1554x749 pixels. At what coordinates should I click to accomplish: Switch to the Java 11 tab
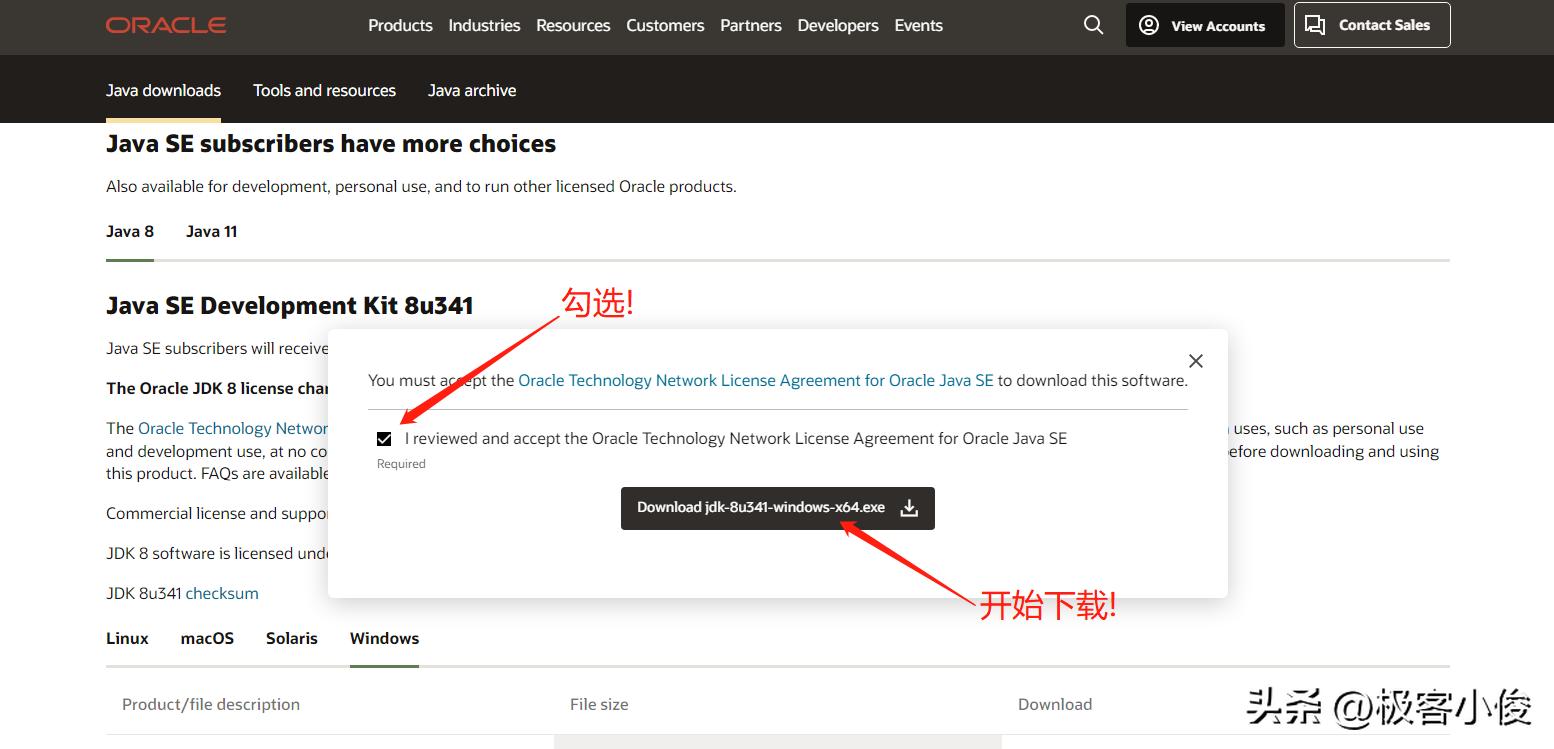pyautogui.click(x=212, y=232)
